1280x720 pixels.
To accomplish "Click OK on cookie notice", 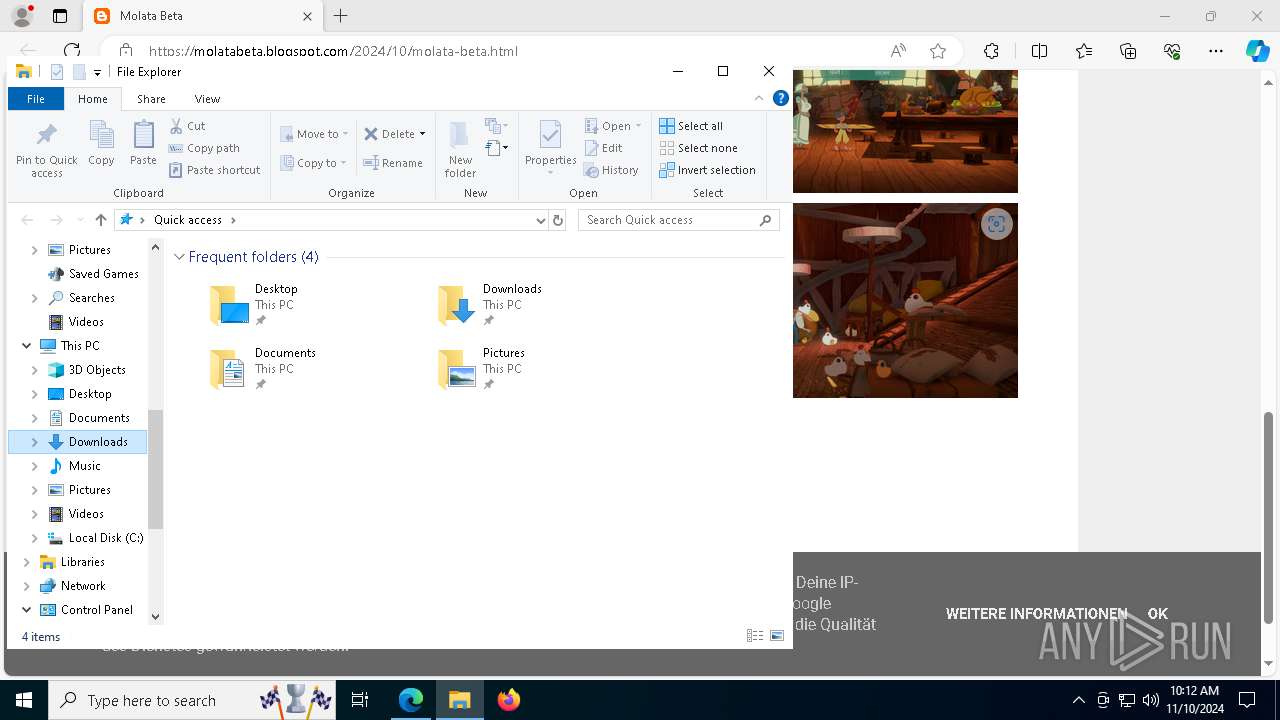I will coord(1158,614).
